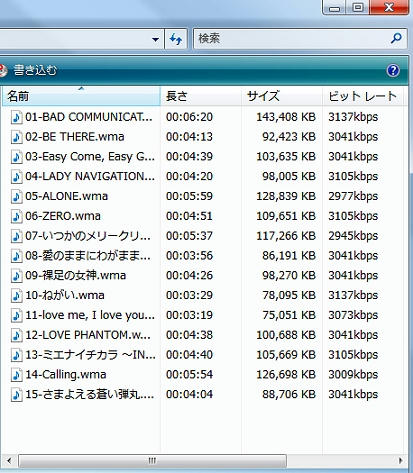
Task: Select music icon of 06-ZERO.wma
Action: click(17, 216)
